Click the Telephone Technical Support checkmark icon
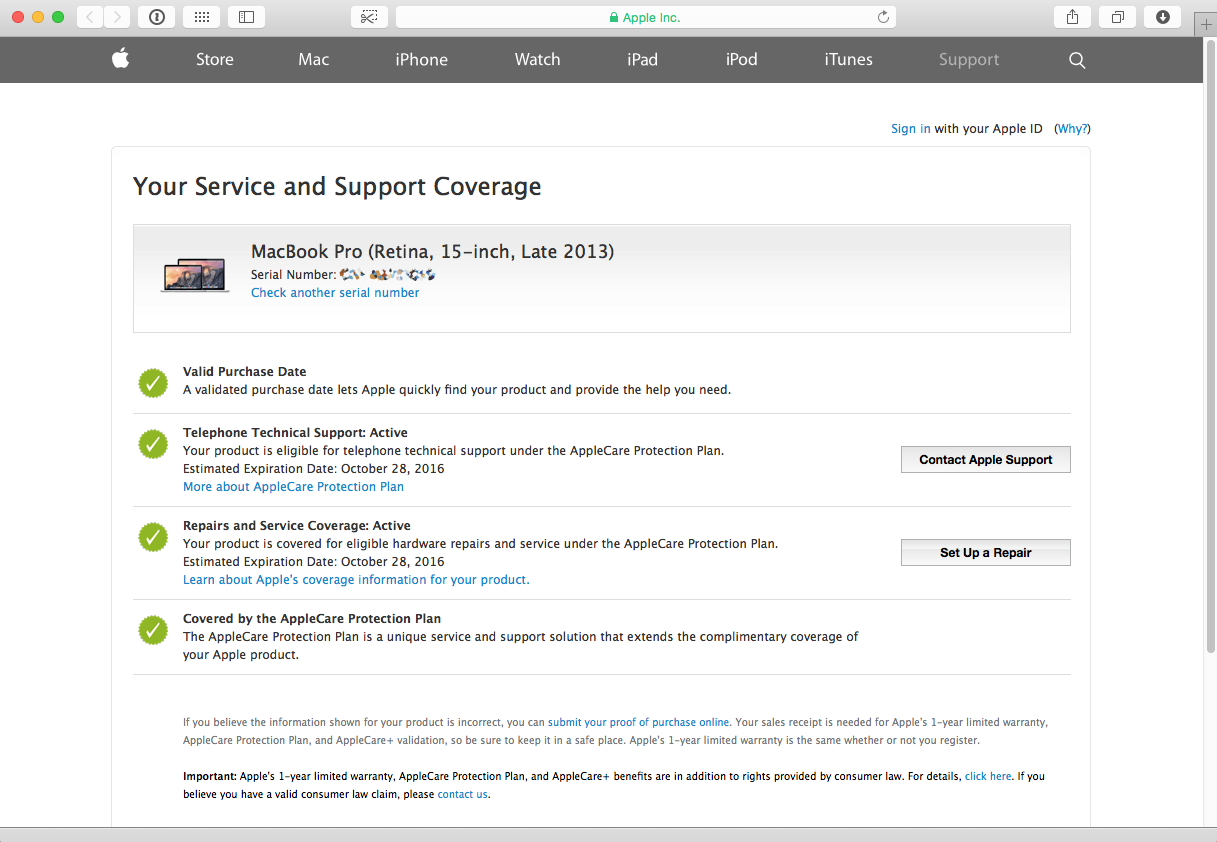The height and width of the screenshot is (842, 1217). point(153,444)
